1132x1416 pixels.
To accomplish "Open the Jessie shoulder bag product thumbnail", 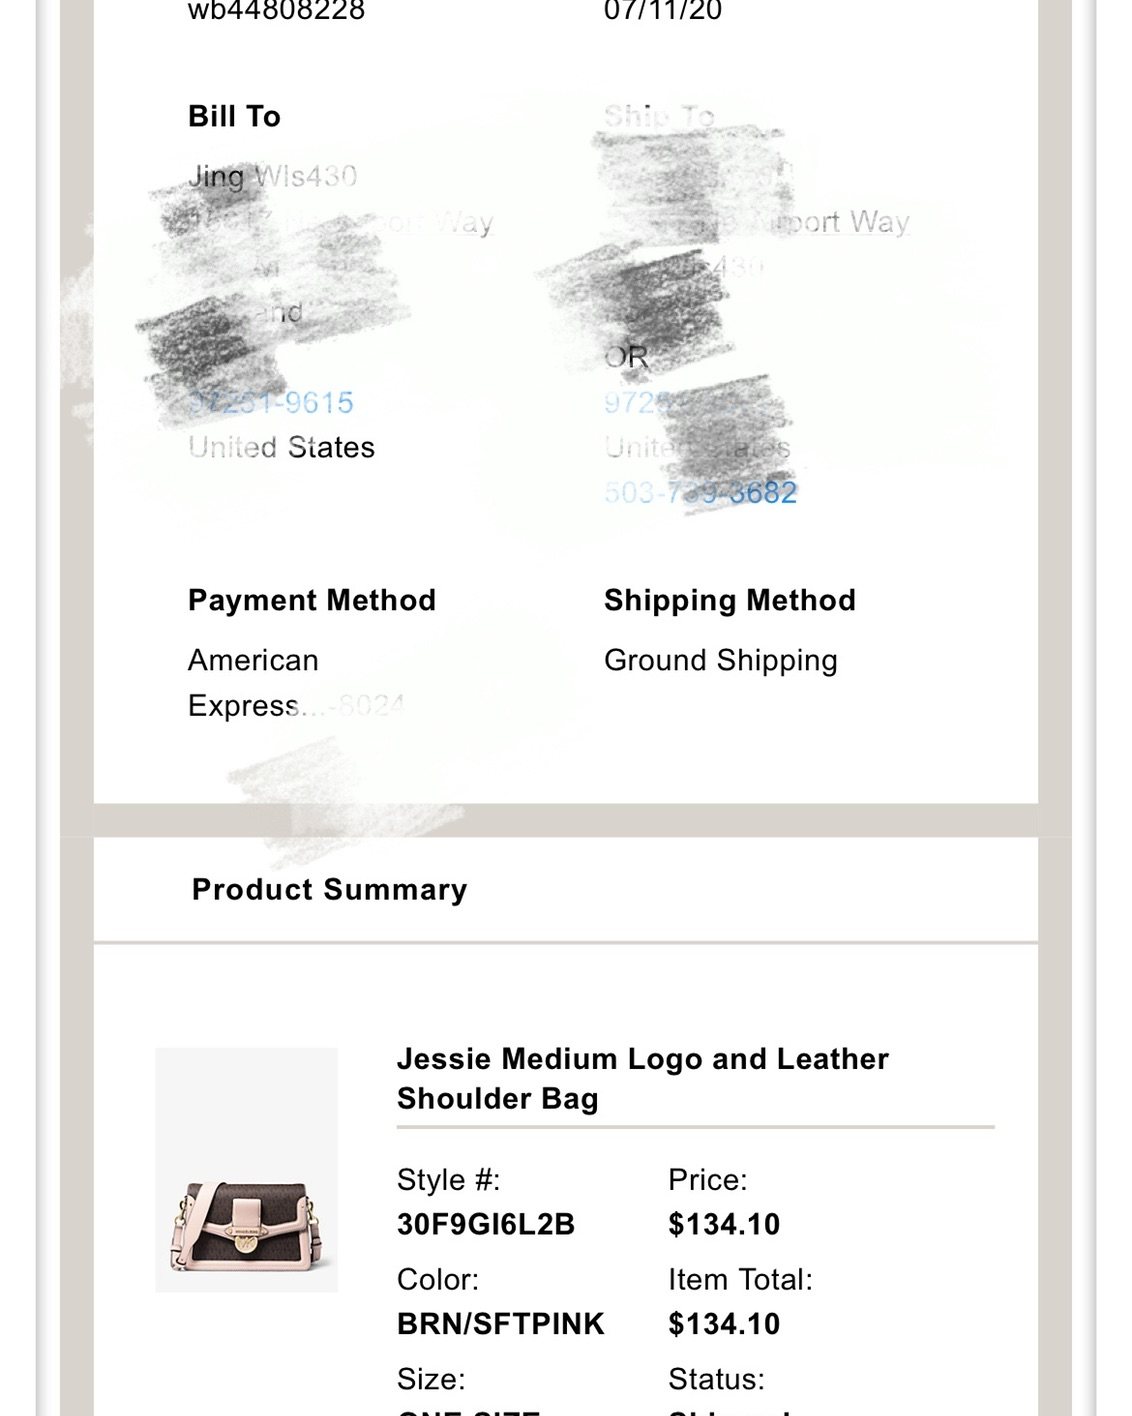I will [x=246, y=1170].
